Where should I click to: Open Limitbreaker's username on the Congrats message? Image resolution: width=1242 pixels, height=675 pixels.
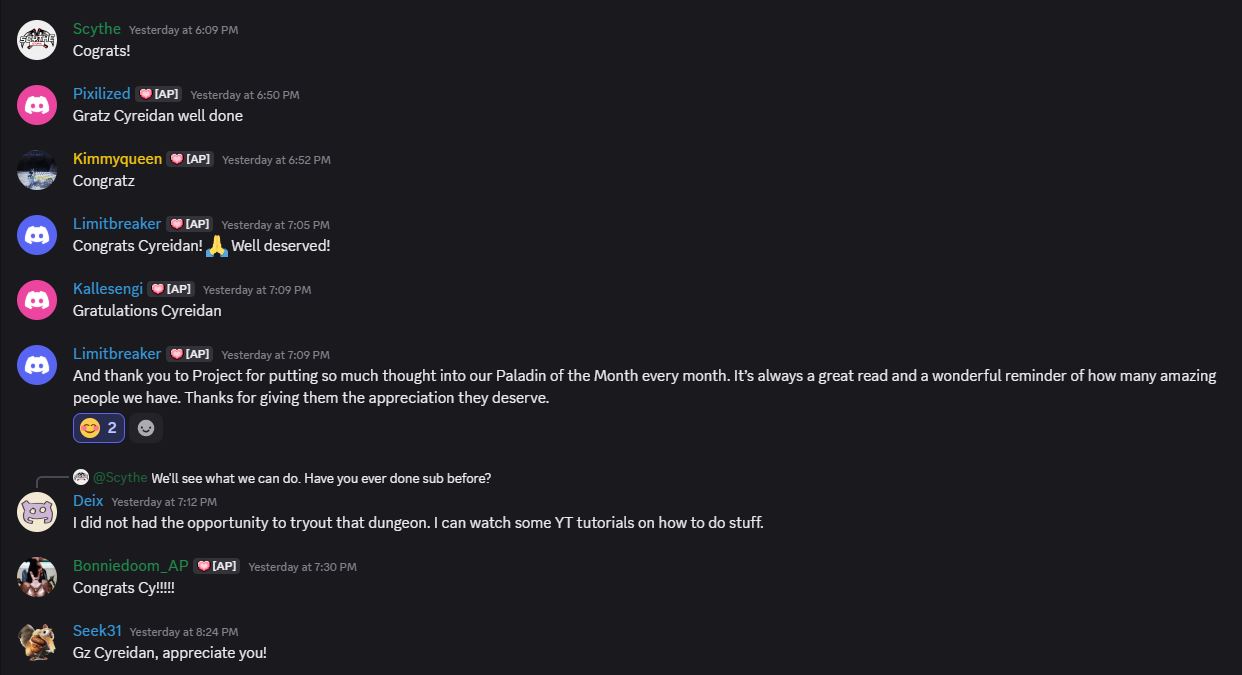pos(117,224)
